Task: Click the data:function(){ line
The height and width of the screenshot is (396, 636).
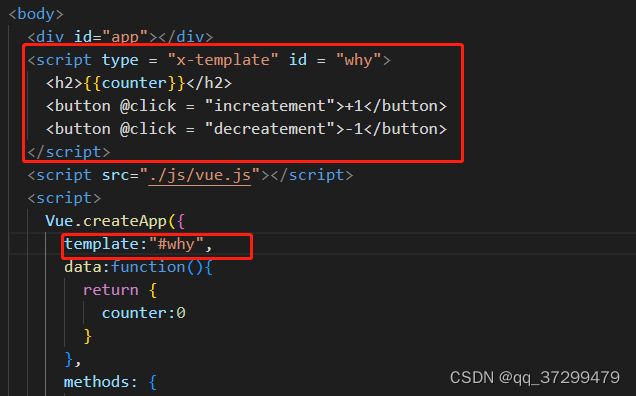Action: click(138, 267)
